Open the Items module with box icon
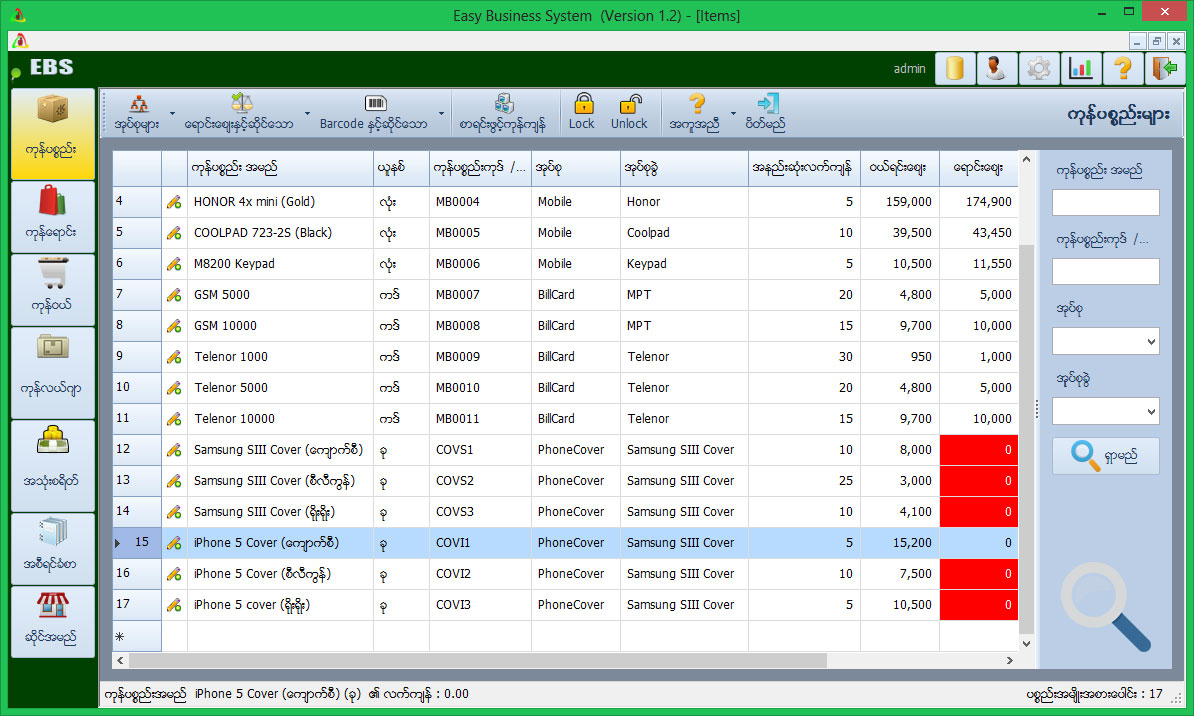Image resolution: width=1194 pixels, height=716 pixels. pos(53,134)
